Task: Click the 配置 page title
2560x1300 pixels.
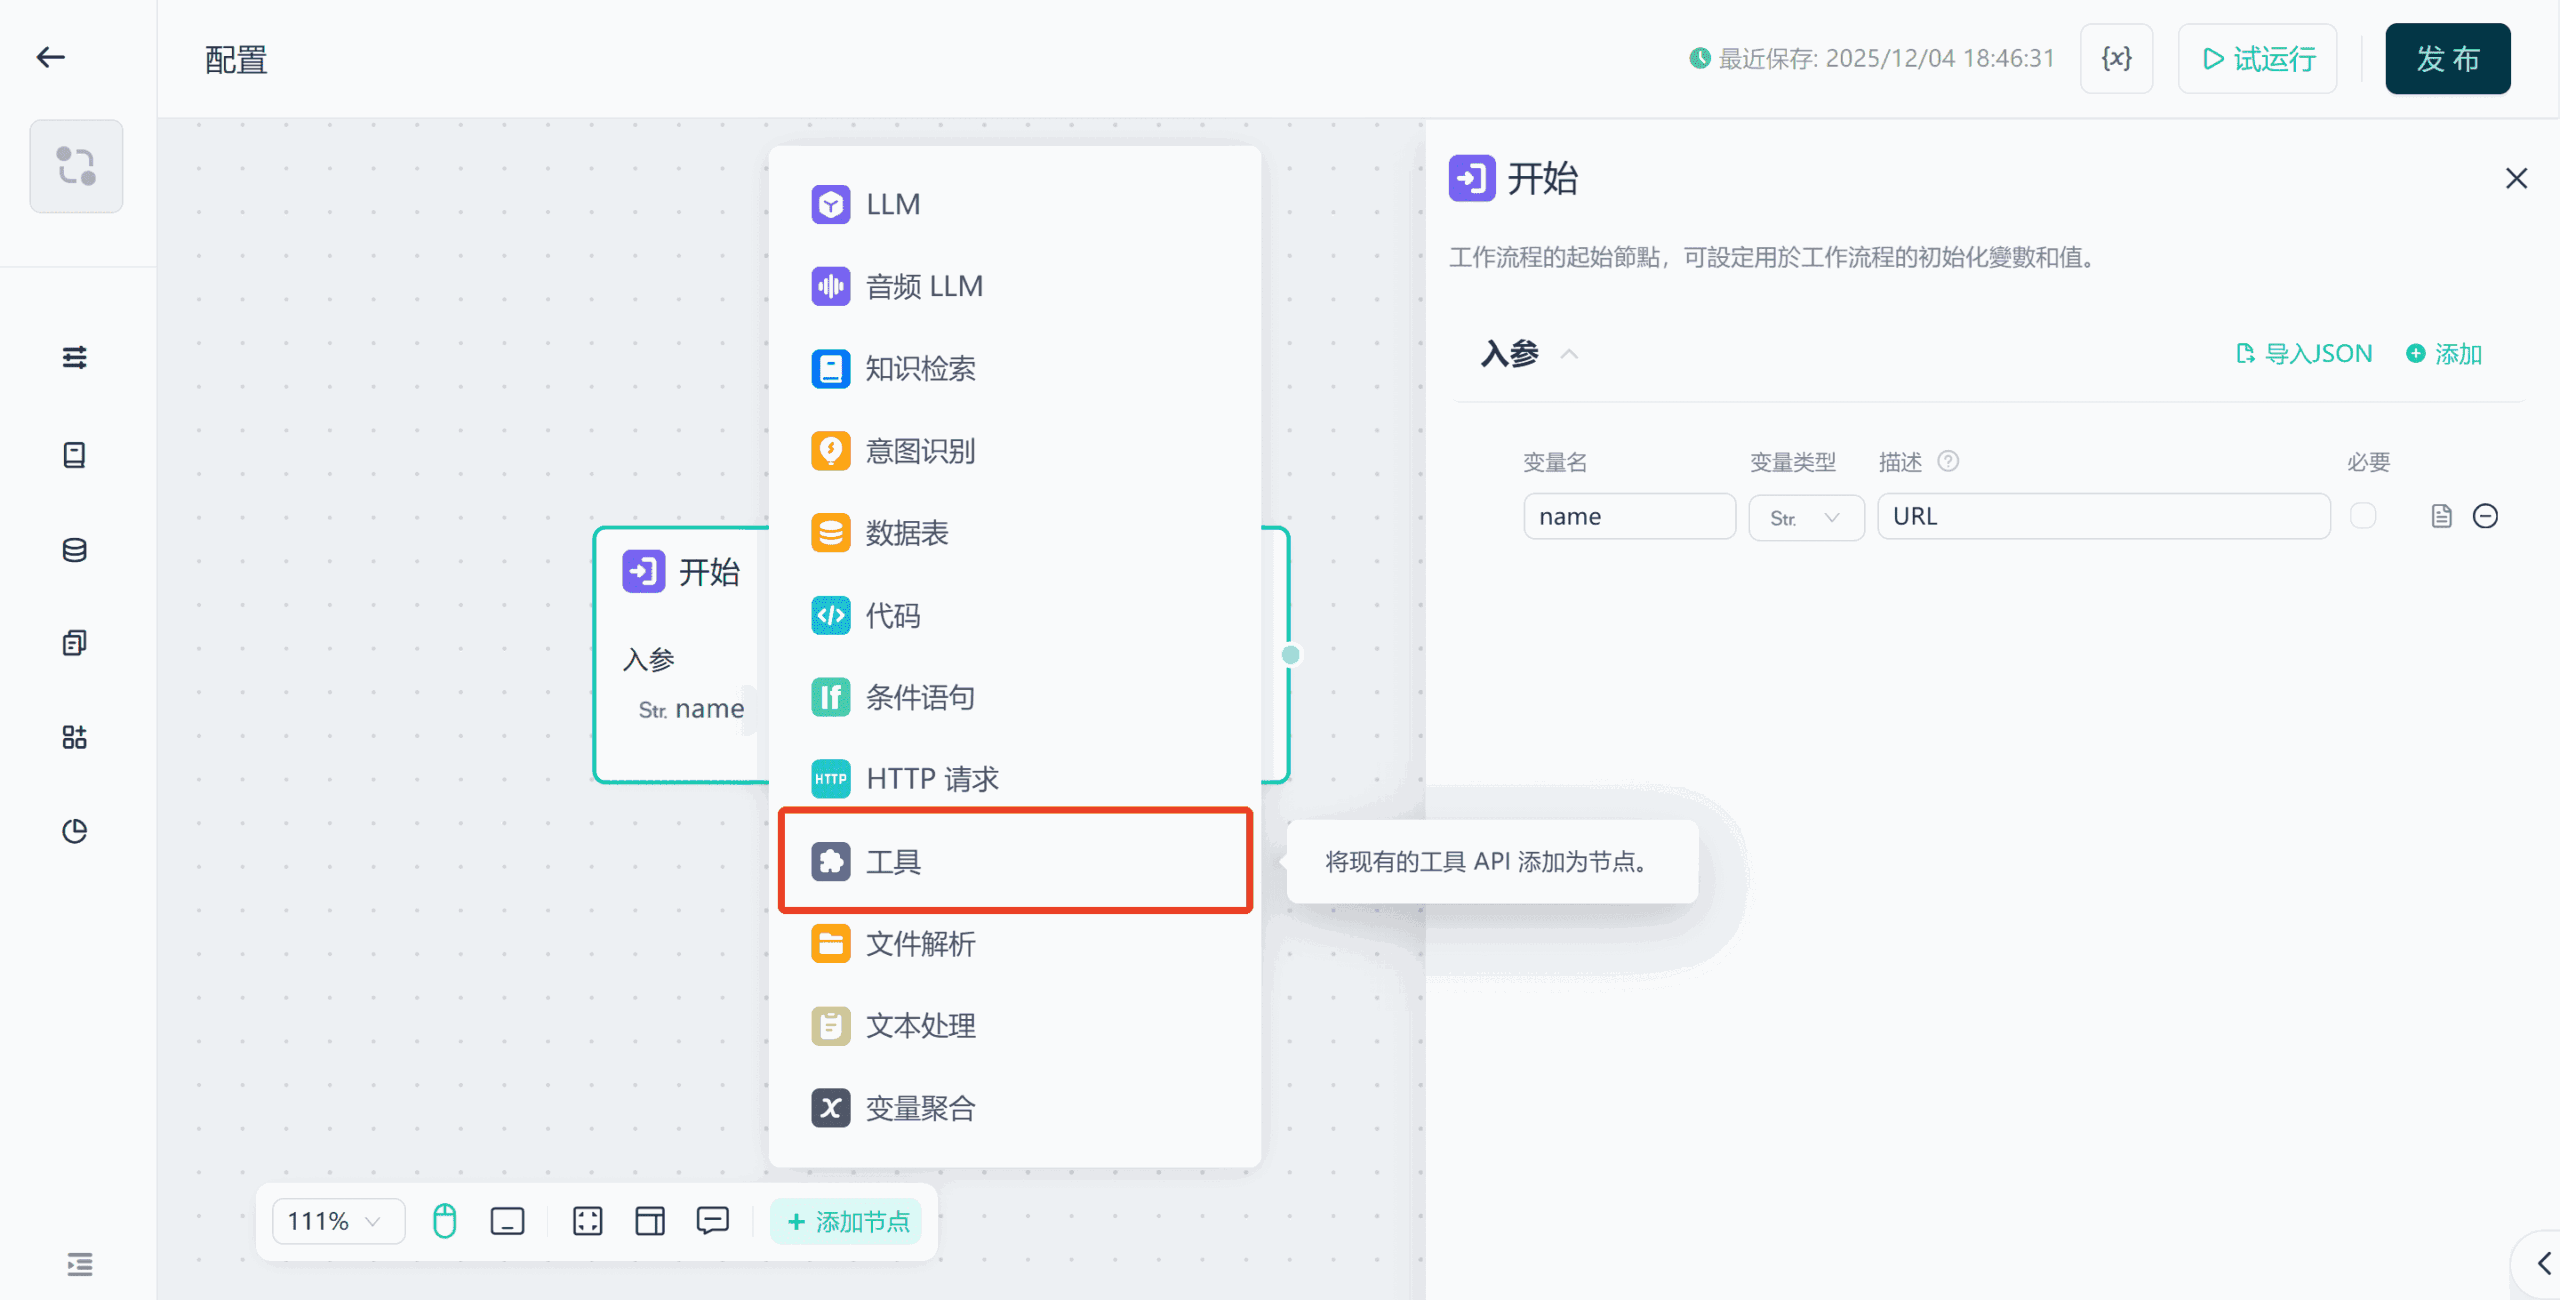Action: coord(236,60)
